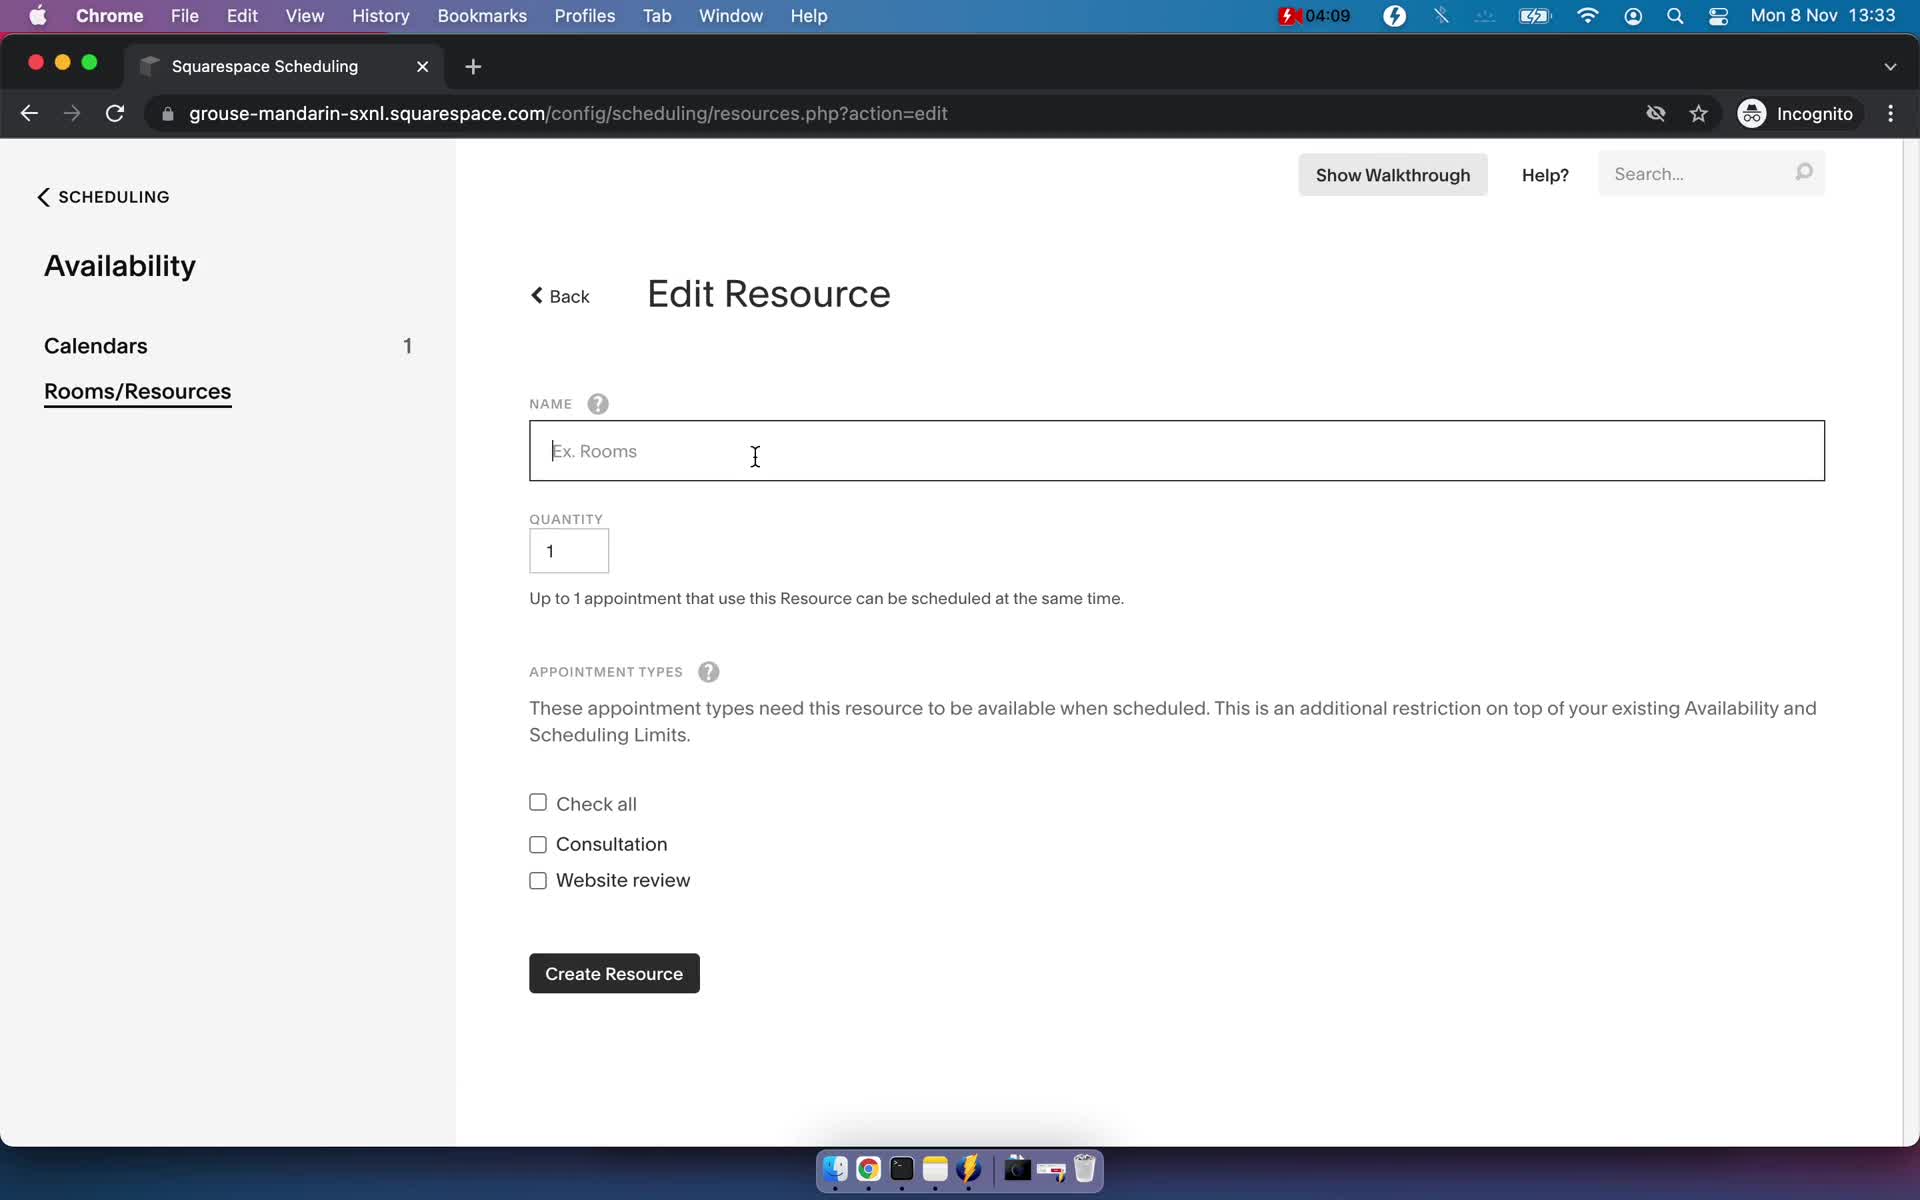Click the NAME field help icon
The image size is (1920, 1200).
pyautogui.click(x=597, y=402)
